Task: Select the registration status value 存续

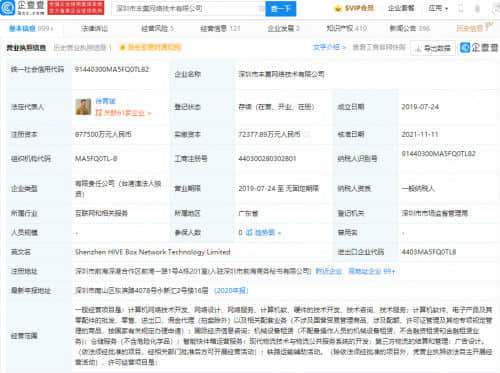Action: pyautogui.click(x=276, y=107)
